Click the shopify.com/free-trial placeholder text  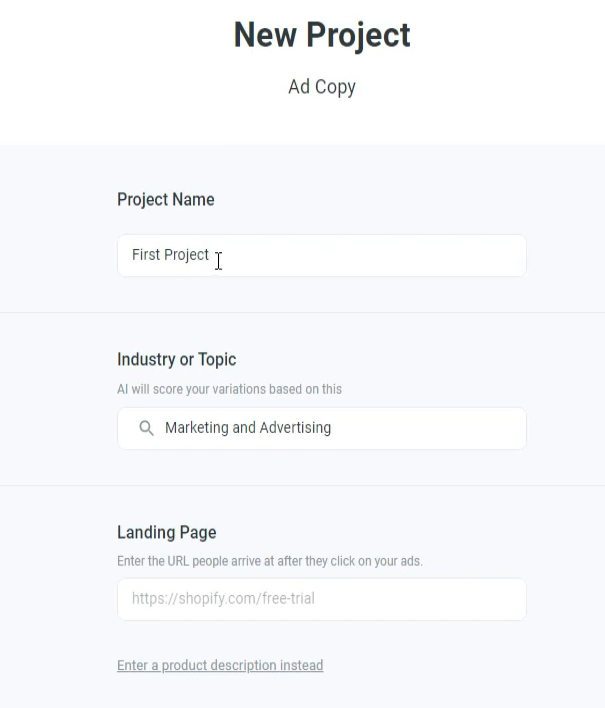(x=223, y=599)
